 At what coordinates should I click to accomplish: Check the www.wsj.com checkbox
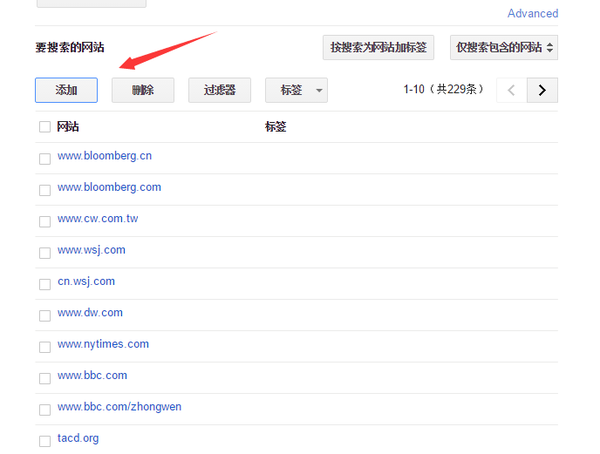click(45, 253)
